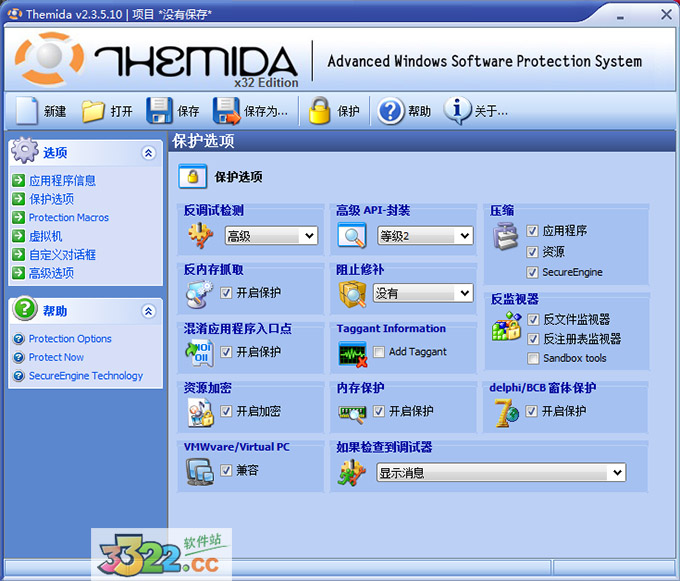Open Protection Options help link

tap(70, 339)
